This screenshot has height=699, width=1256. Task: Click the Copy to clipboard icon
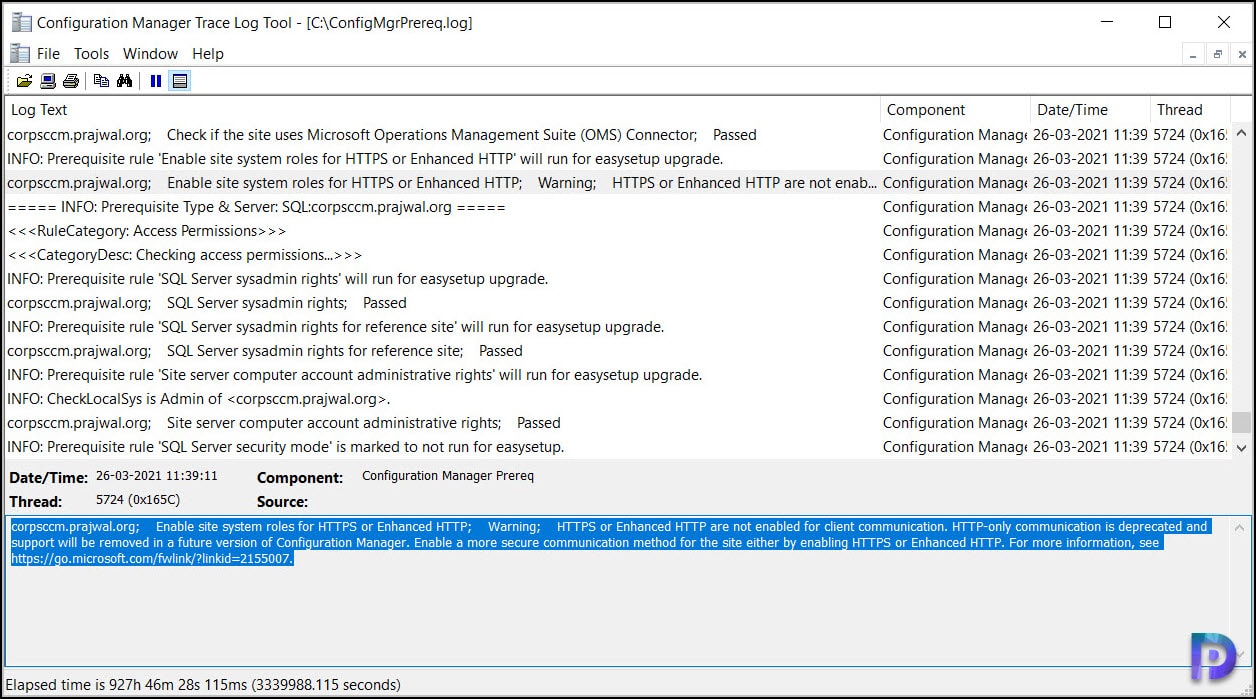tap(101, 81)
